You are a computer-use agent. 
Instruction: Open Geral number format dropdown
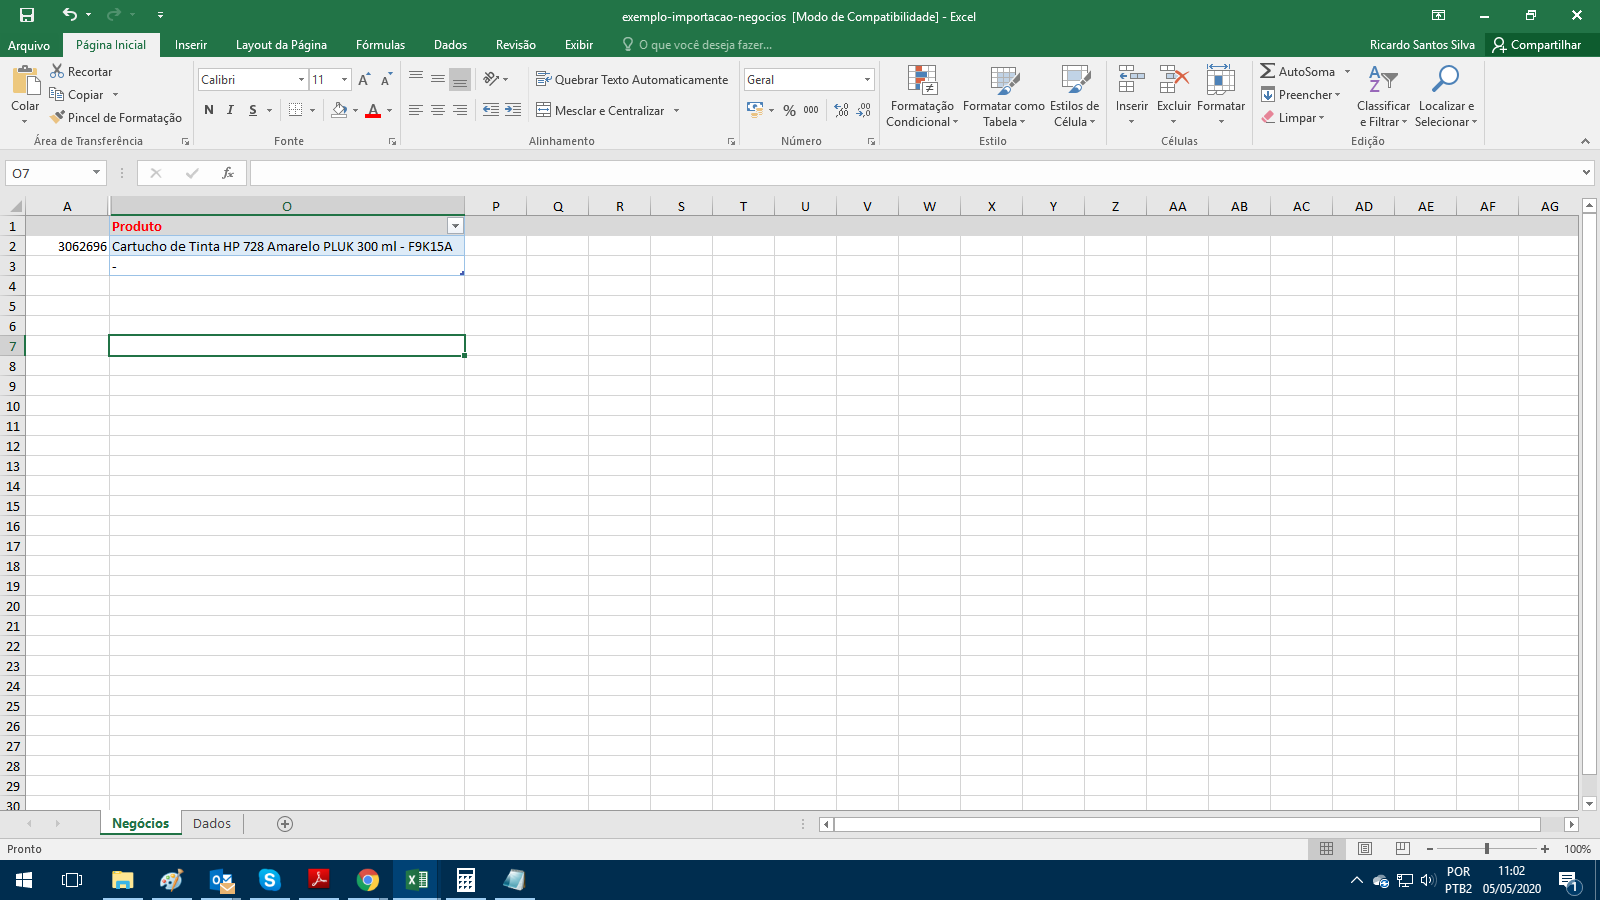[x=867, y=80]
